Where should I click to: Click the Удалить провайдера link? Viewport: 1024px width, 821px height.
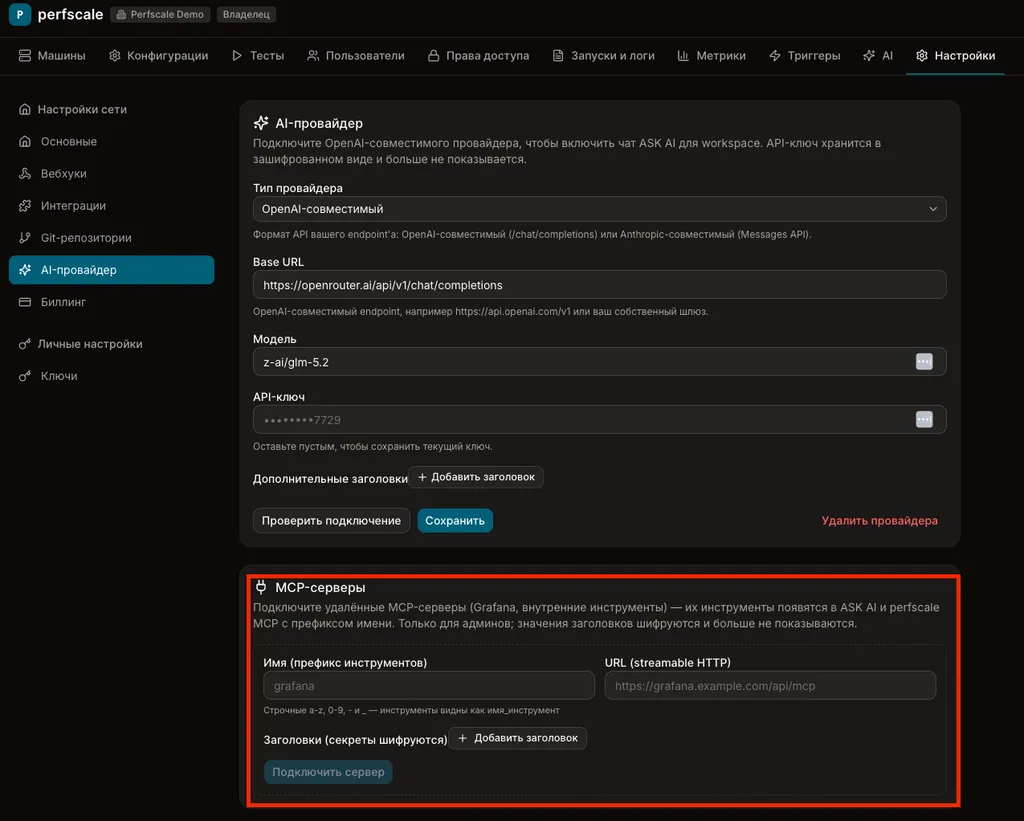pyautogui.click(x=879, y=521)
